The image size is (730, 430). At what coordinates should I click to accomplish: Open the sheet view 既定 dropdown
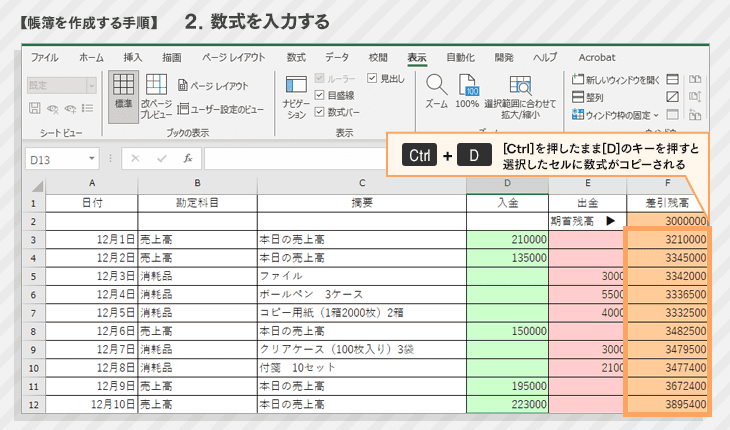pos(91,86)
